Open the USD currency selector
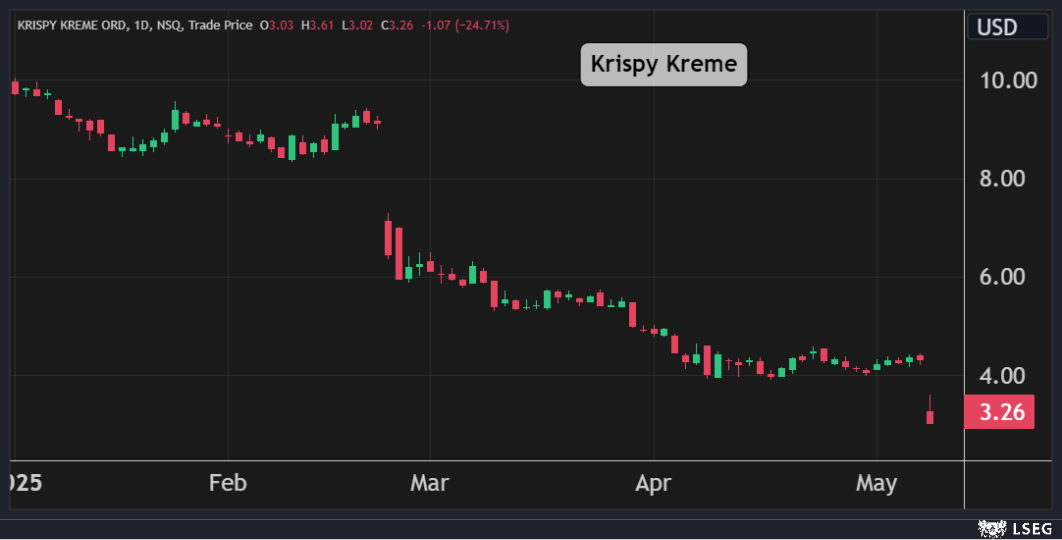This screenshot has height=540, width=1062. pos(996,27)
